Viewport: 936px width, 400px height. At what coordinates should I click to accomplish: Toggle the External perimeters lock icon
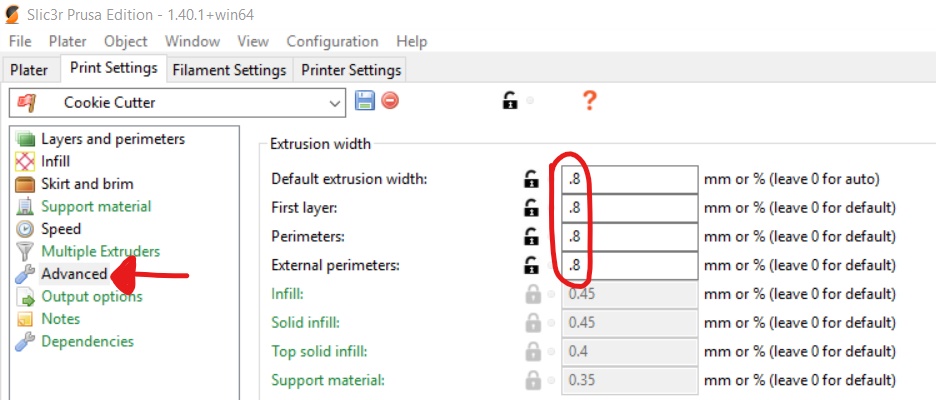point(530,266)
